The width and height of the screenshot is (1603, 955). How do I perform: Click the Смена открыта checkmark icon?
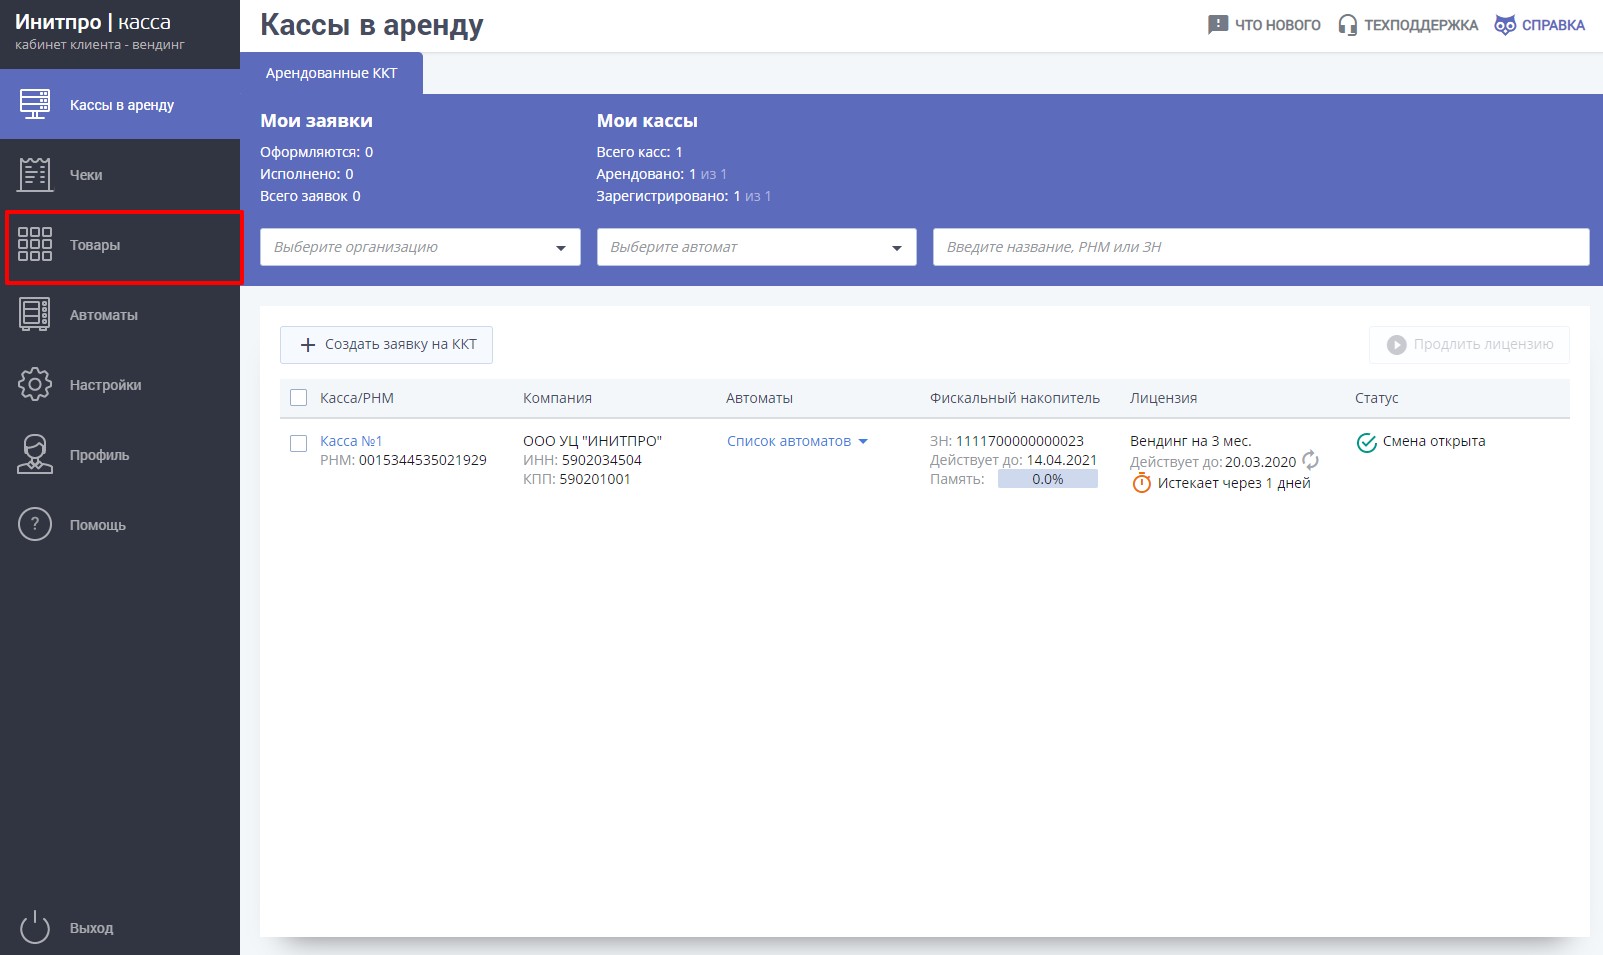1367,442
